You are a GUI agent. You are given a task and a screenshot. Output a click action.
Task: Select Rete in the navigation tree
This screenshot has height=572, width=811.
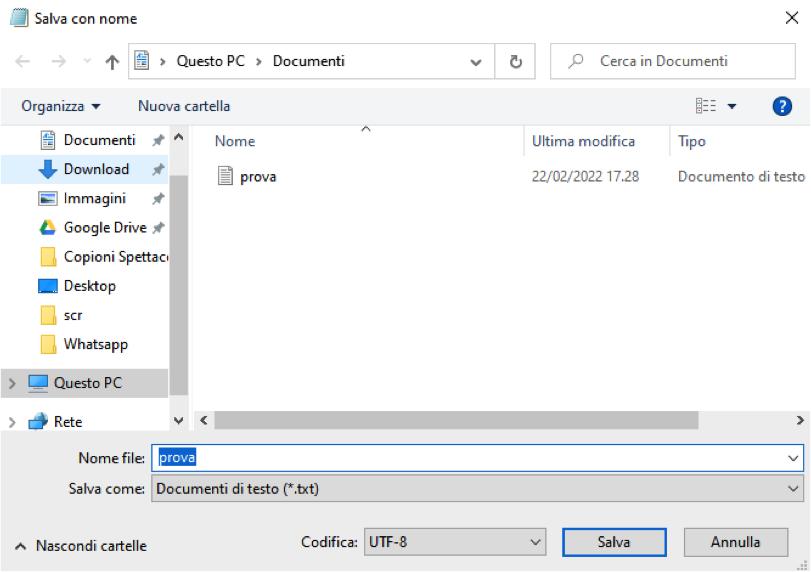pos(68,422)
